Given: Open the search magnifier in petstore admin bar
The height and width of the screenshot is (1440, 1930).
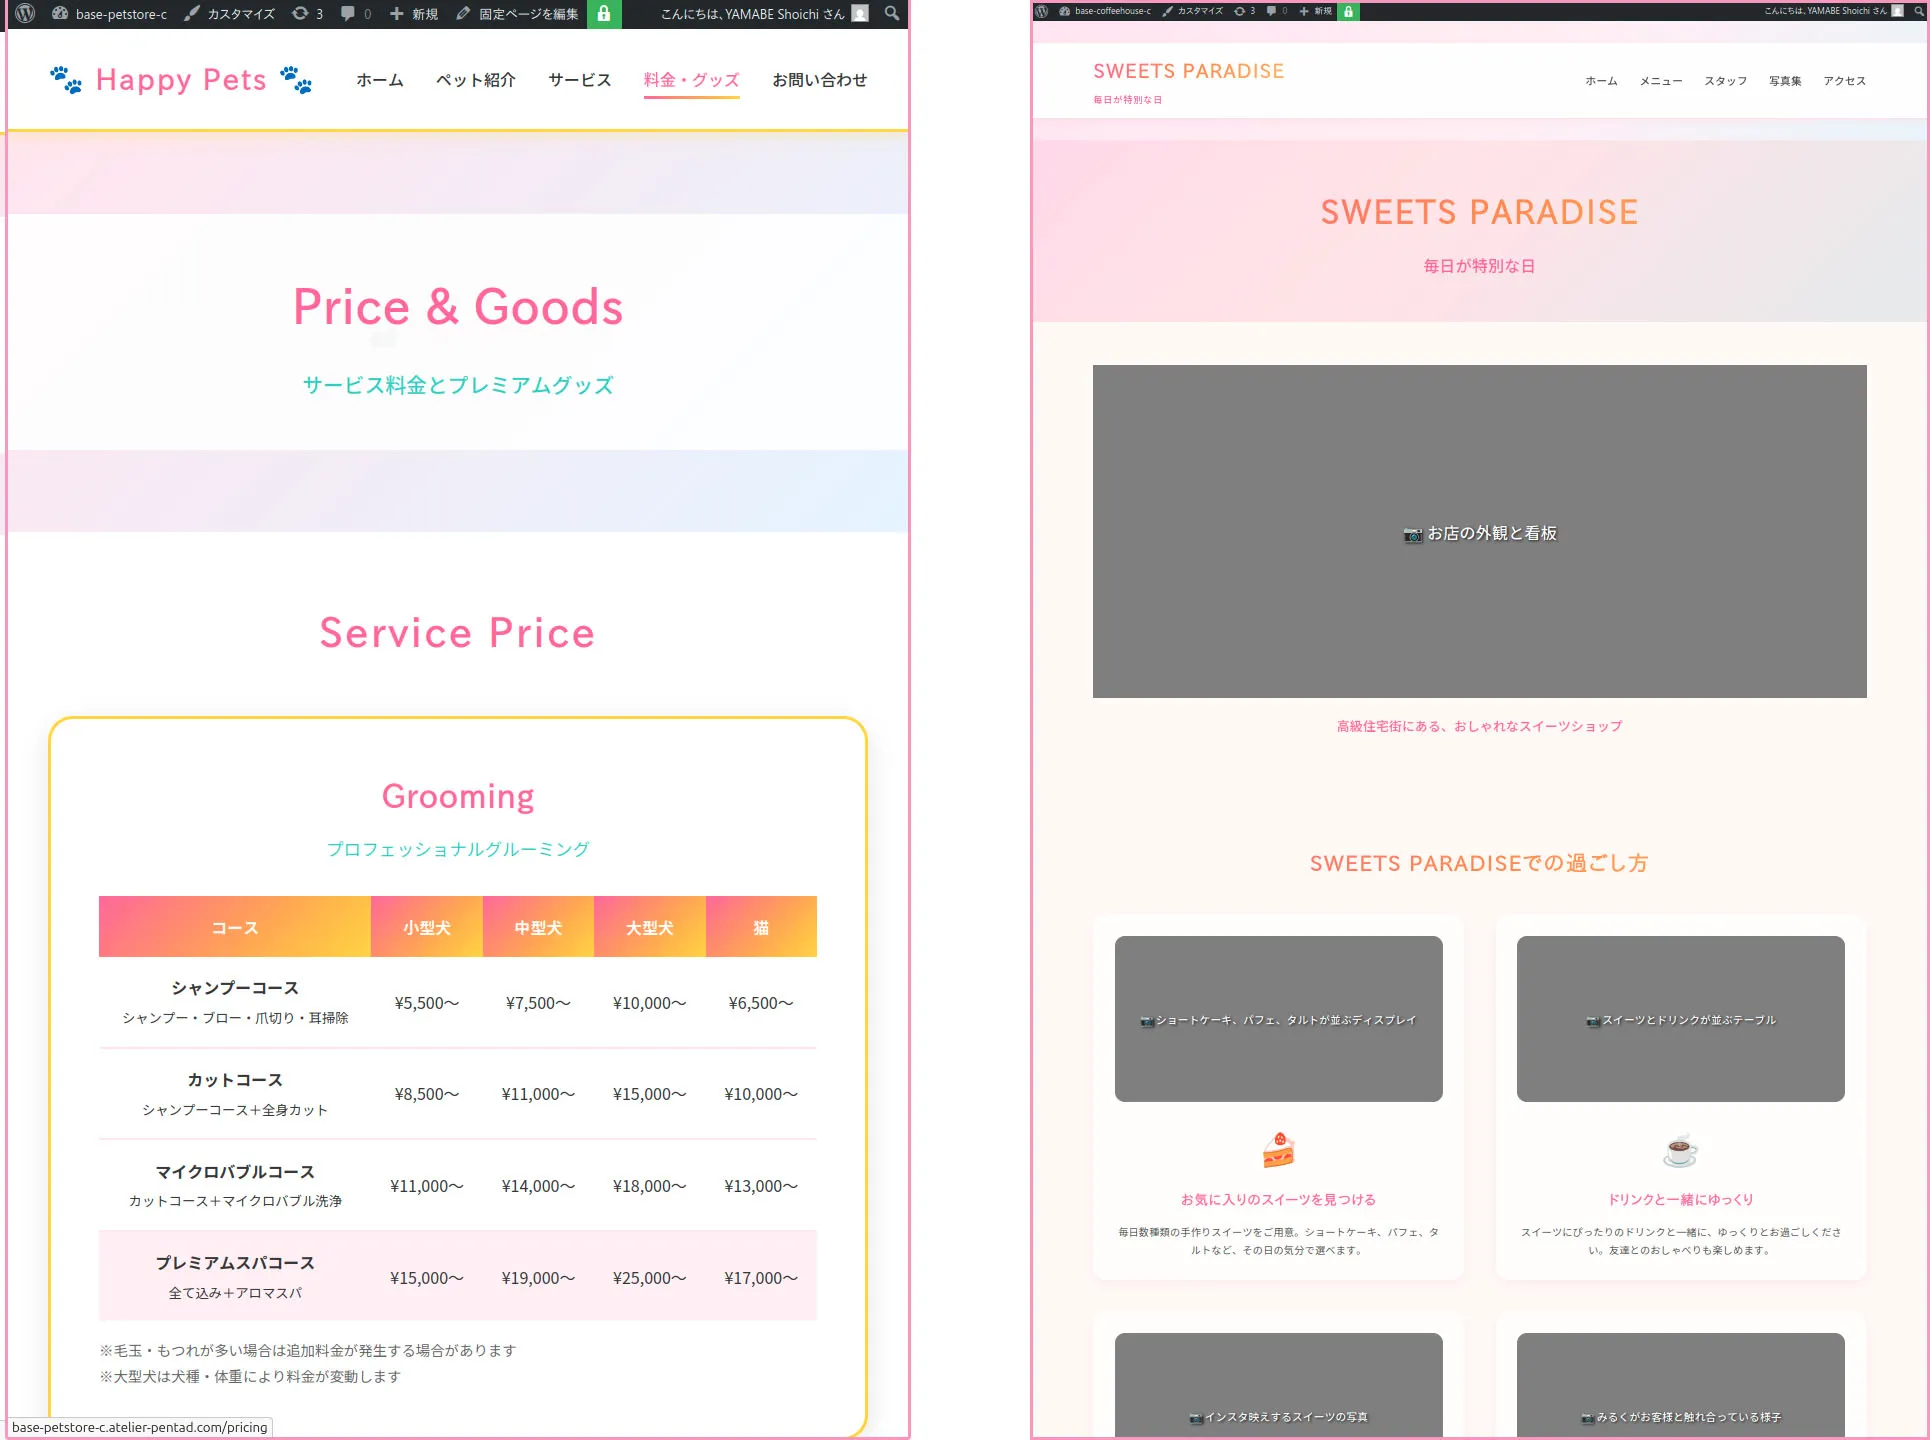Looking at the screenshot, I should (x=890, y=14).
